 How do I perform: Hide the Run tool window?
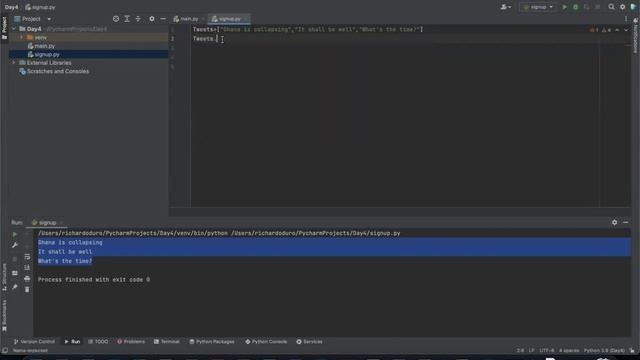coord(625,222)
